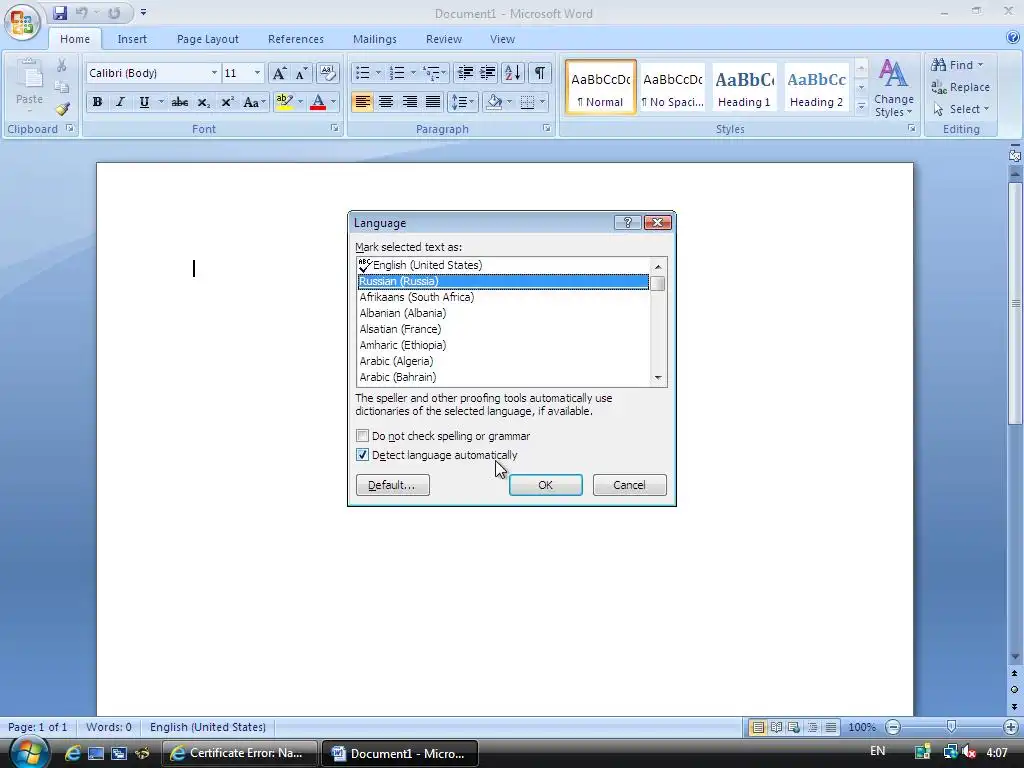
Task: Click Increase Indent icon
Action: coord(488,72)
